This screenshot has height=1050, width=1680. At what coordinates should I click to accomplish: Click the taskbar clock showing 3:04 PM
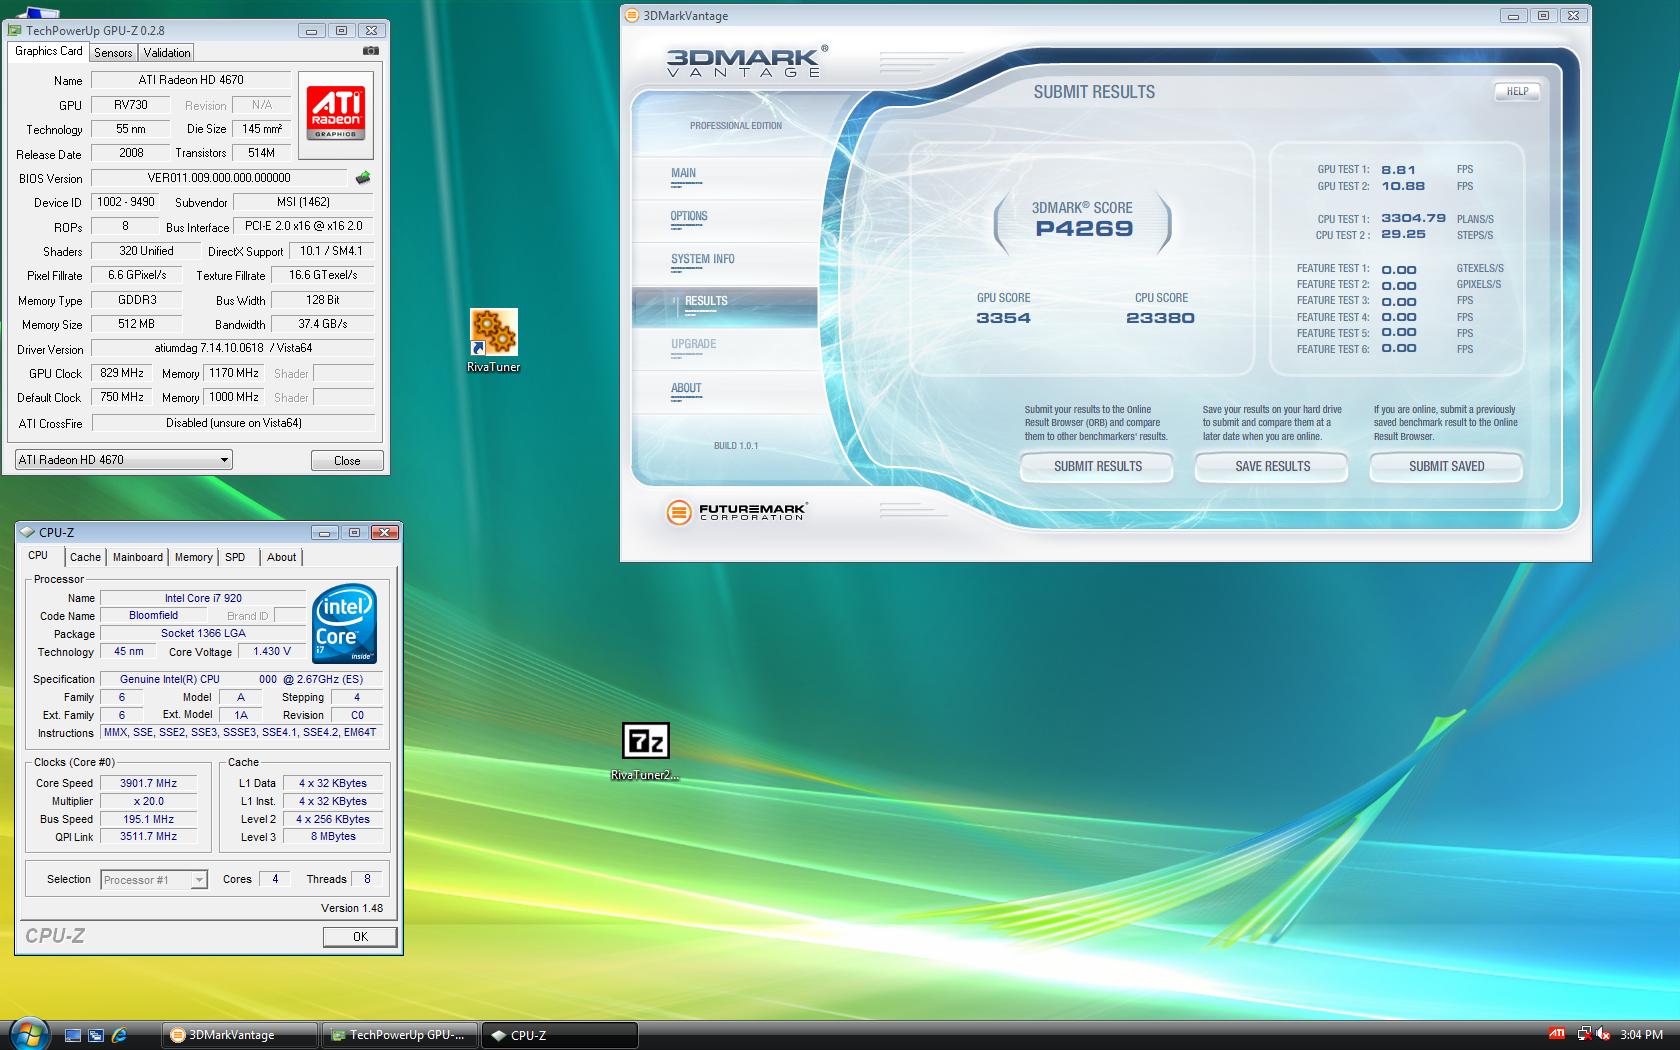coord(1641,1035)
